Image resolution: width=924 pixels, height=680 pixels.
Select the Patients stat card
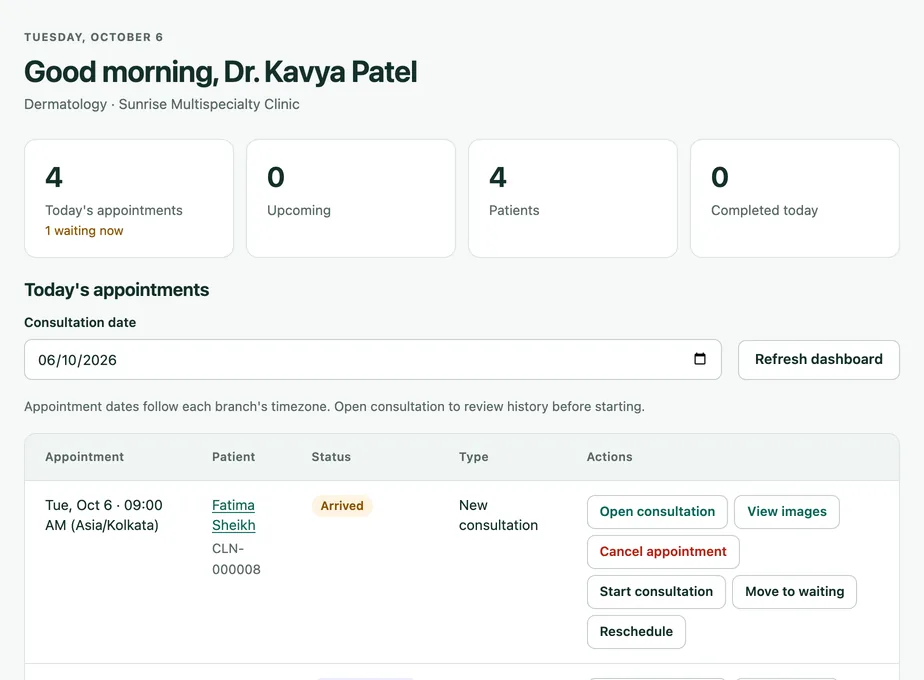pyautogui.click(x=573, y=199)
